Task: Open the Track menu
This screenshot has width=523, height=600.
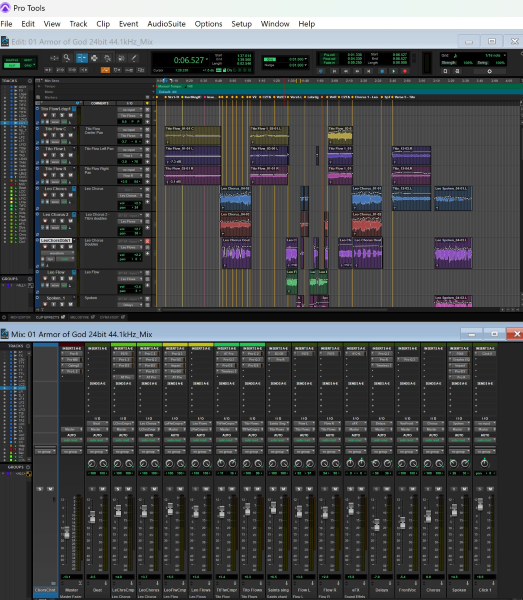Action: coord(78,24)
